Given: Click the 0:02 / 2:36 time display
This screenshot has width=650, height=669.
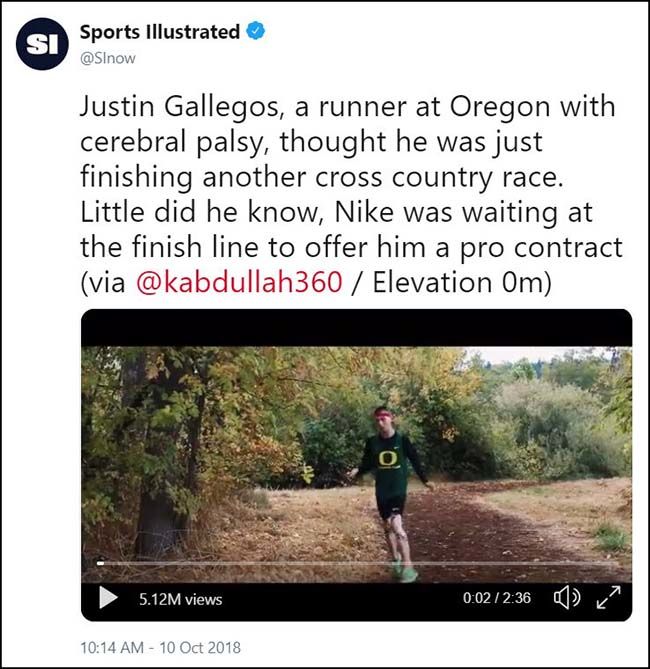Looking at the screenshot, I should pos(497,599).
